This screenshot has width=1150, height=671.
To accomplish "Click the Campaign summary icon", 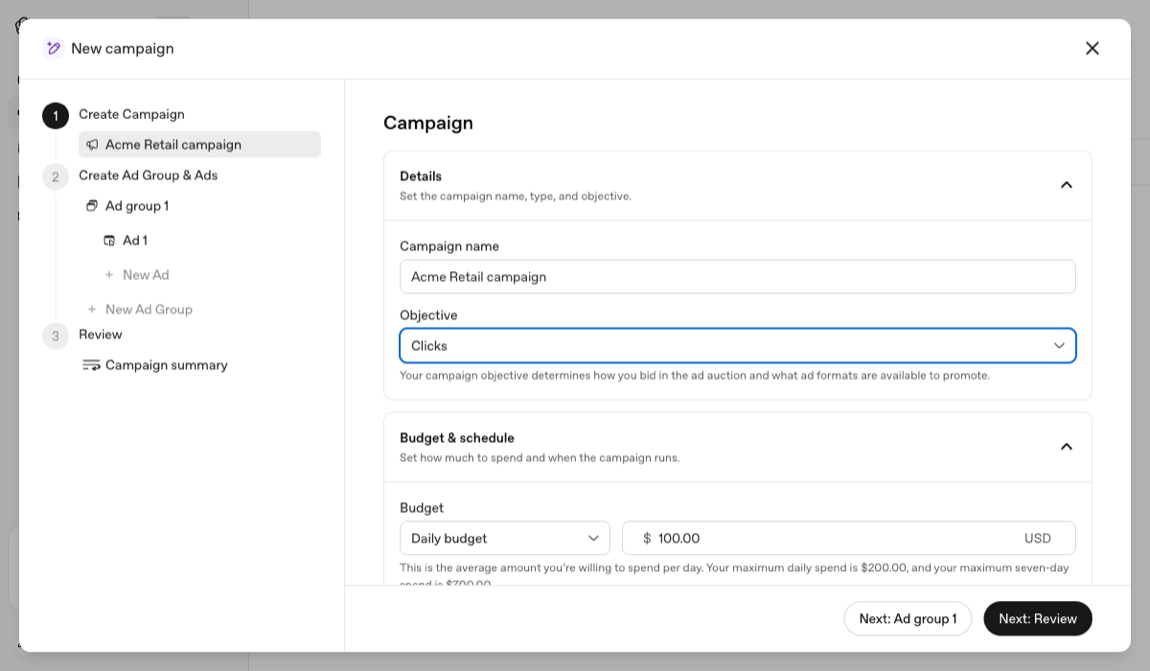I will click(x=91, y=365).
